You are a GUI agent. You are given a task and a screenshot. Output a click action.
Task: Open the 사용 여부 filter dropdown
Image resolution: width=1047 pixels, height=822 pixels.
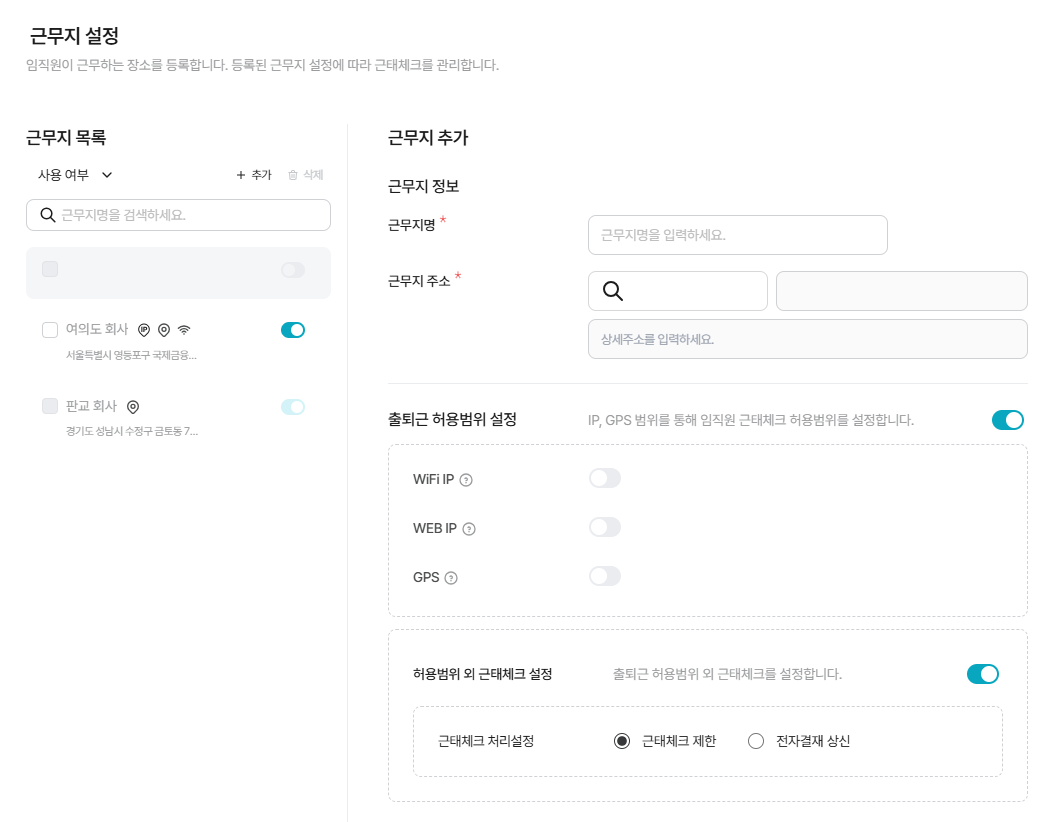click(x=75, y=175)
